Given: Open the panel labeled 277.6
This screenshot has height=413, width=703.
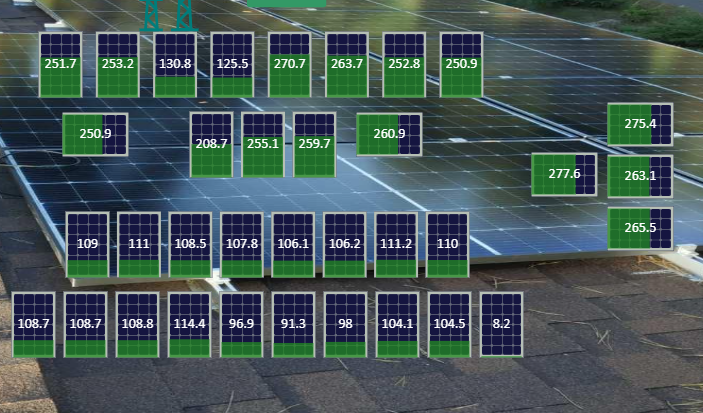Looking at the screenshot, I should click(x=564, y=174).
